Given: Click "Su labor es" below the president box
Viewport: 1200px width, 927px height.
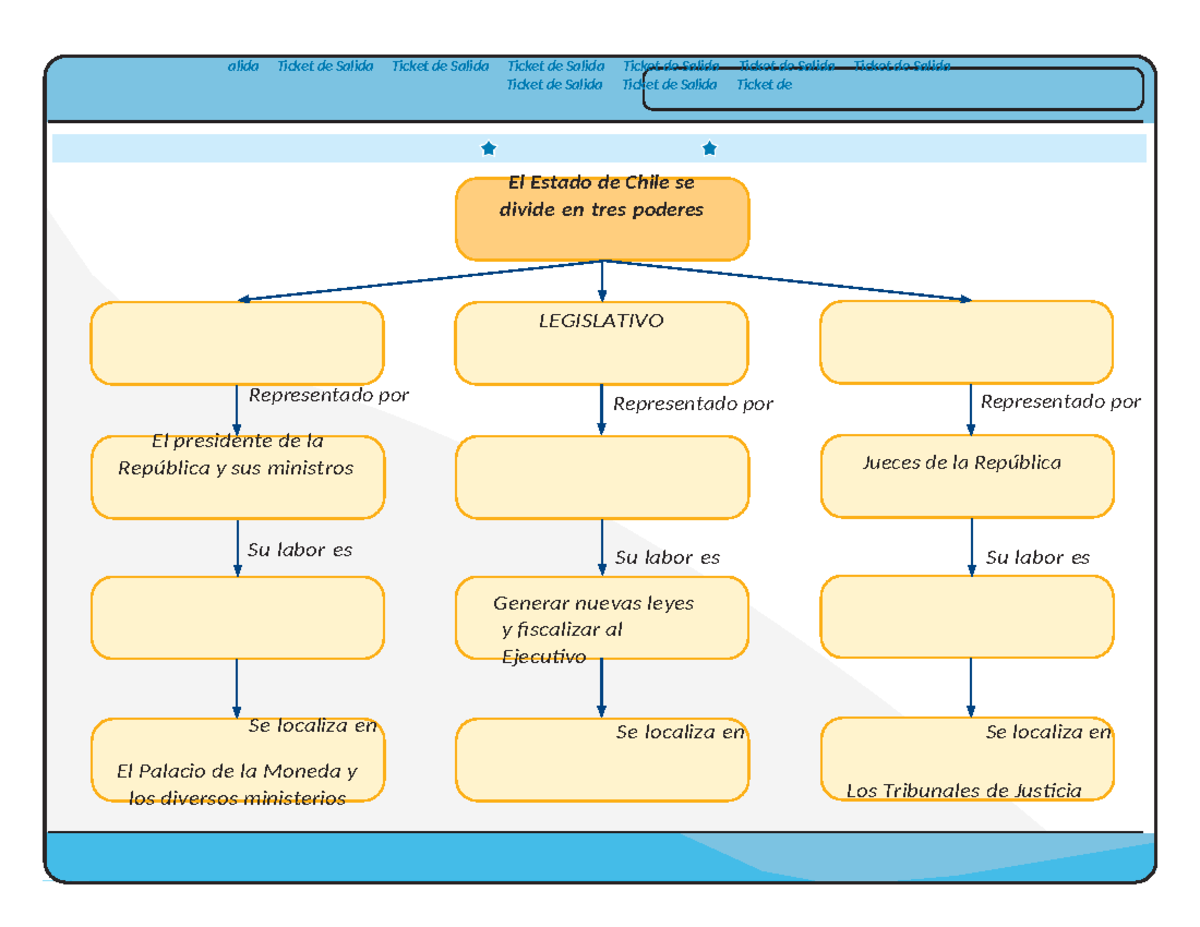Looking at the screenshot, I should [300, 550].
